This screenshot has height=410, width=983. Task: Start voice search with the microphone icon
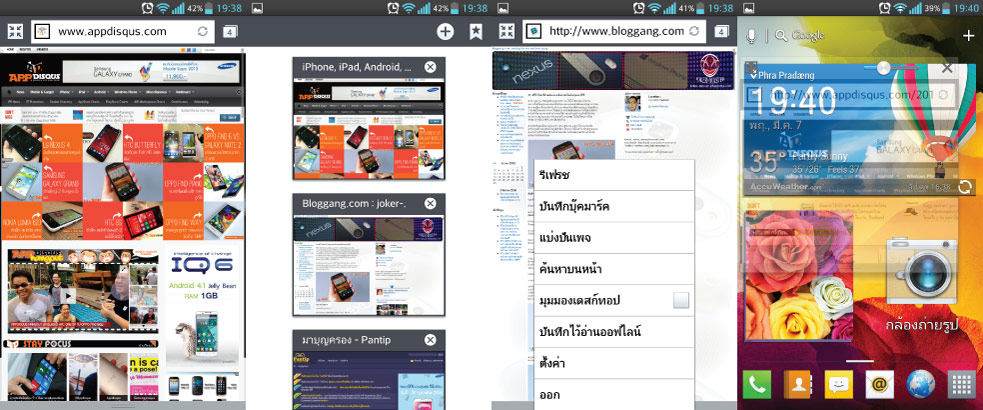click(752, 35)
